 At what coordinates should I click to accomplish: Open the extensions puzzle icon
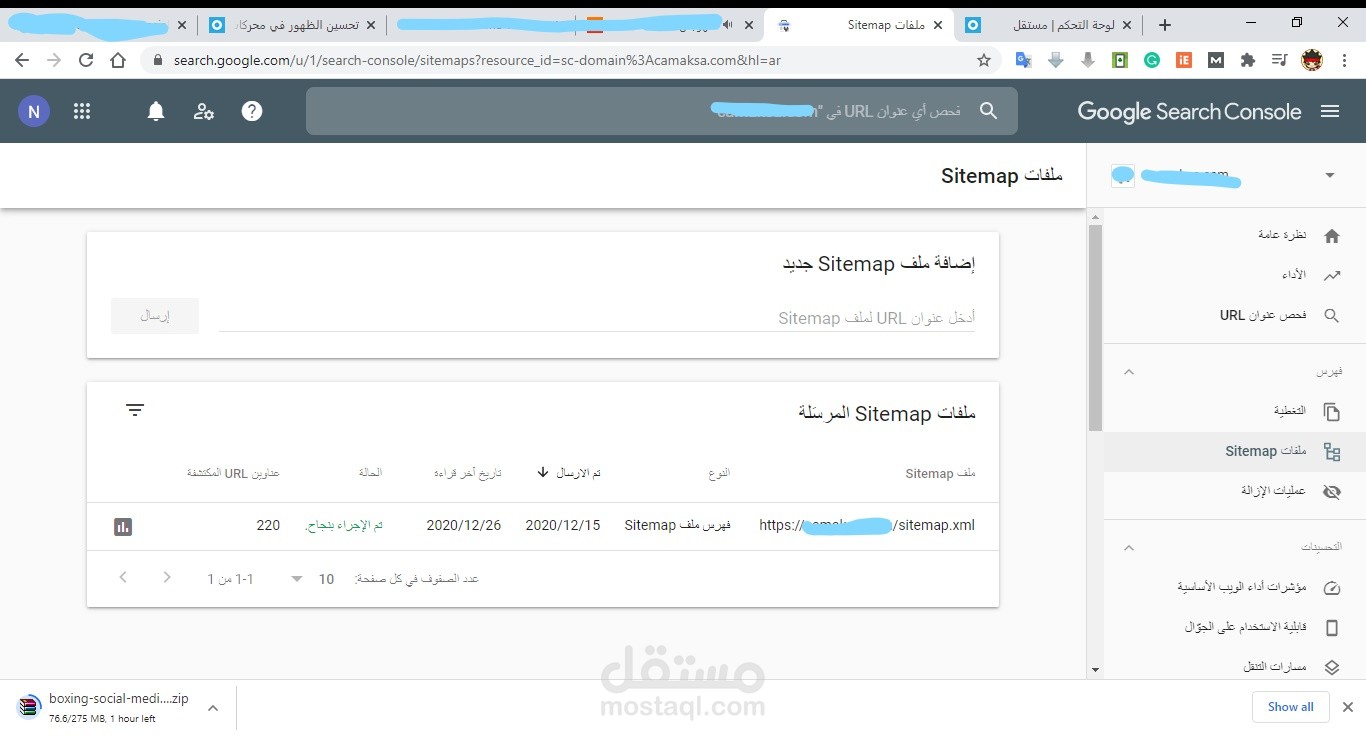point(1247,60)
